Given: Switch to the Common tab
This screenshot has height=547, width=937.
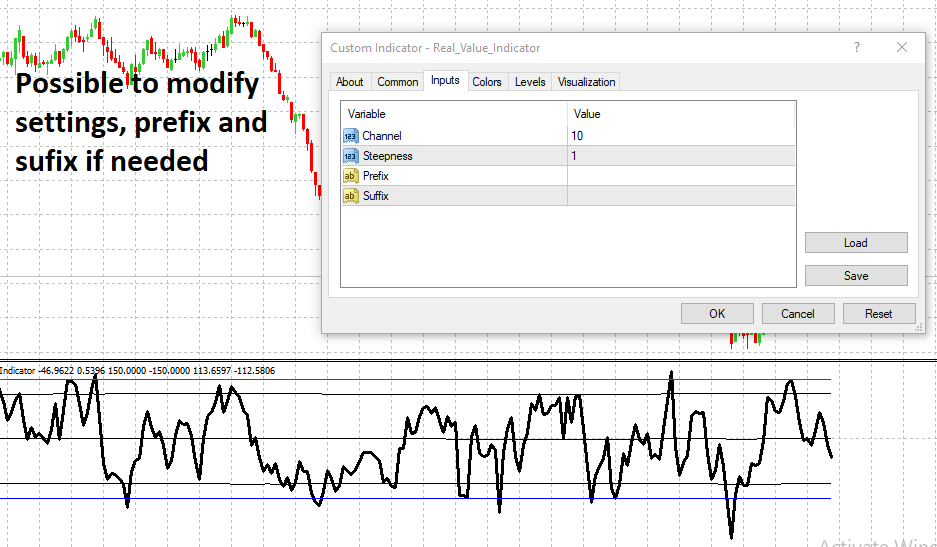Looking at the screenshot, I should (x=397, y=82).
